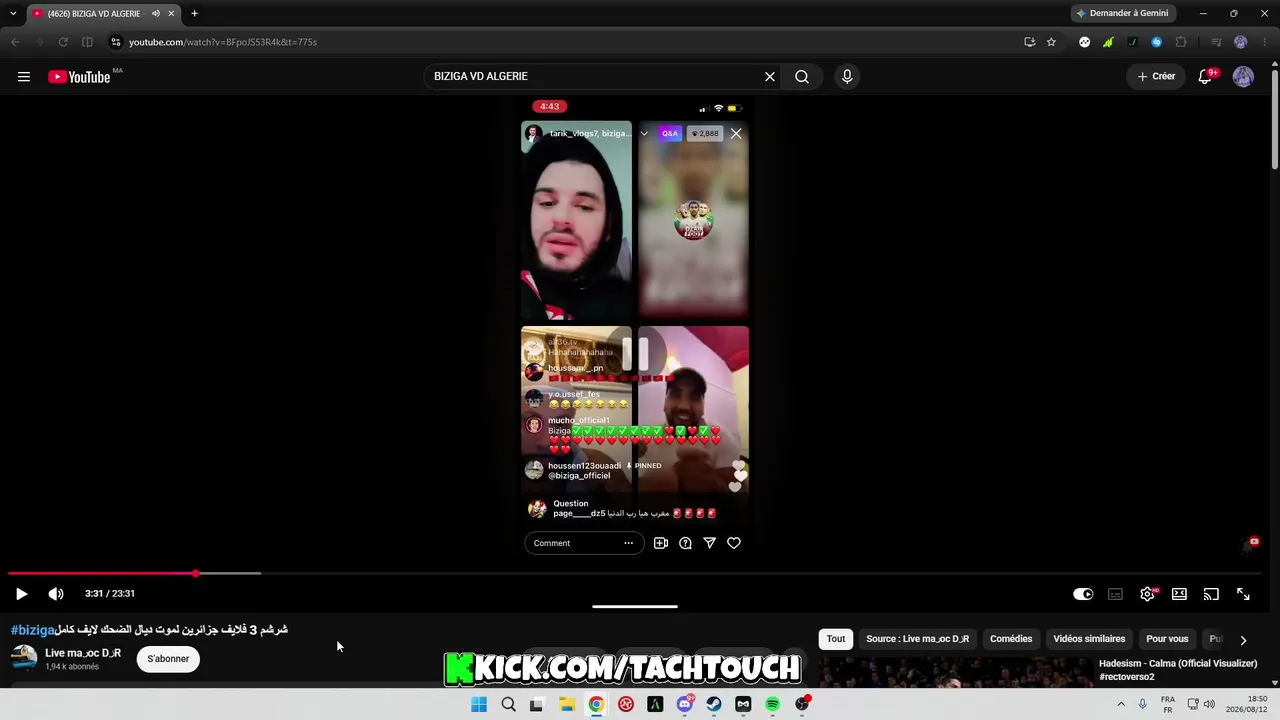
Task: Open the Shazam extension
Action: (1156, 42)
